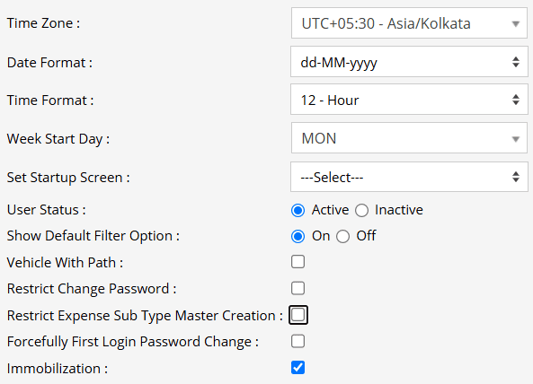
Task: Click the Restrict Change Password label
Action: click(92, 289)
